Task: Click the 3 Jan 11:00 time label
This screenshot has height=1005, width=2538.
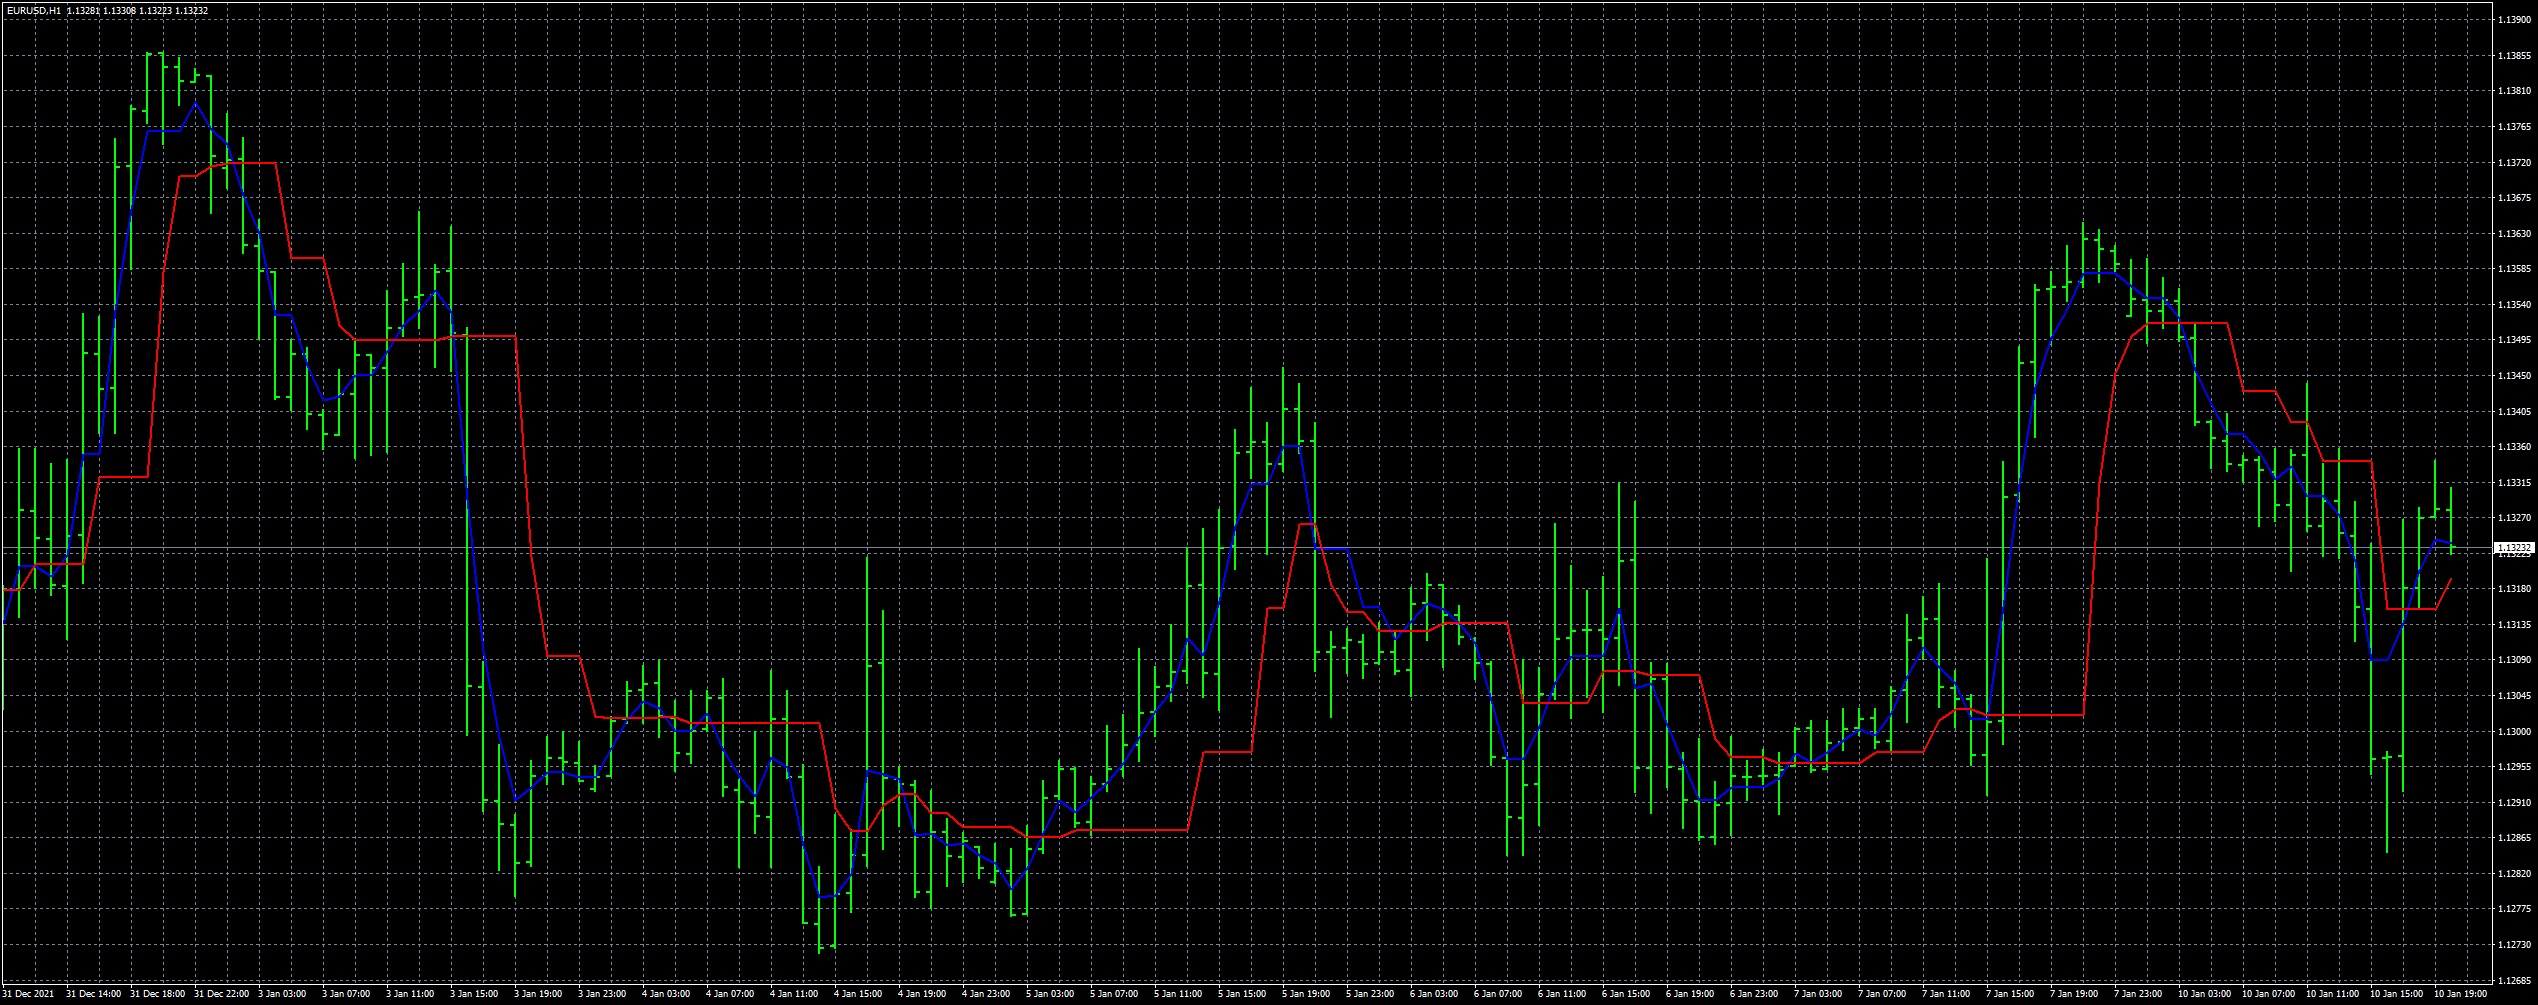Action: (411, 994)
